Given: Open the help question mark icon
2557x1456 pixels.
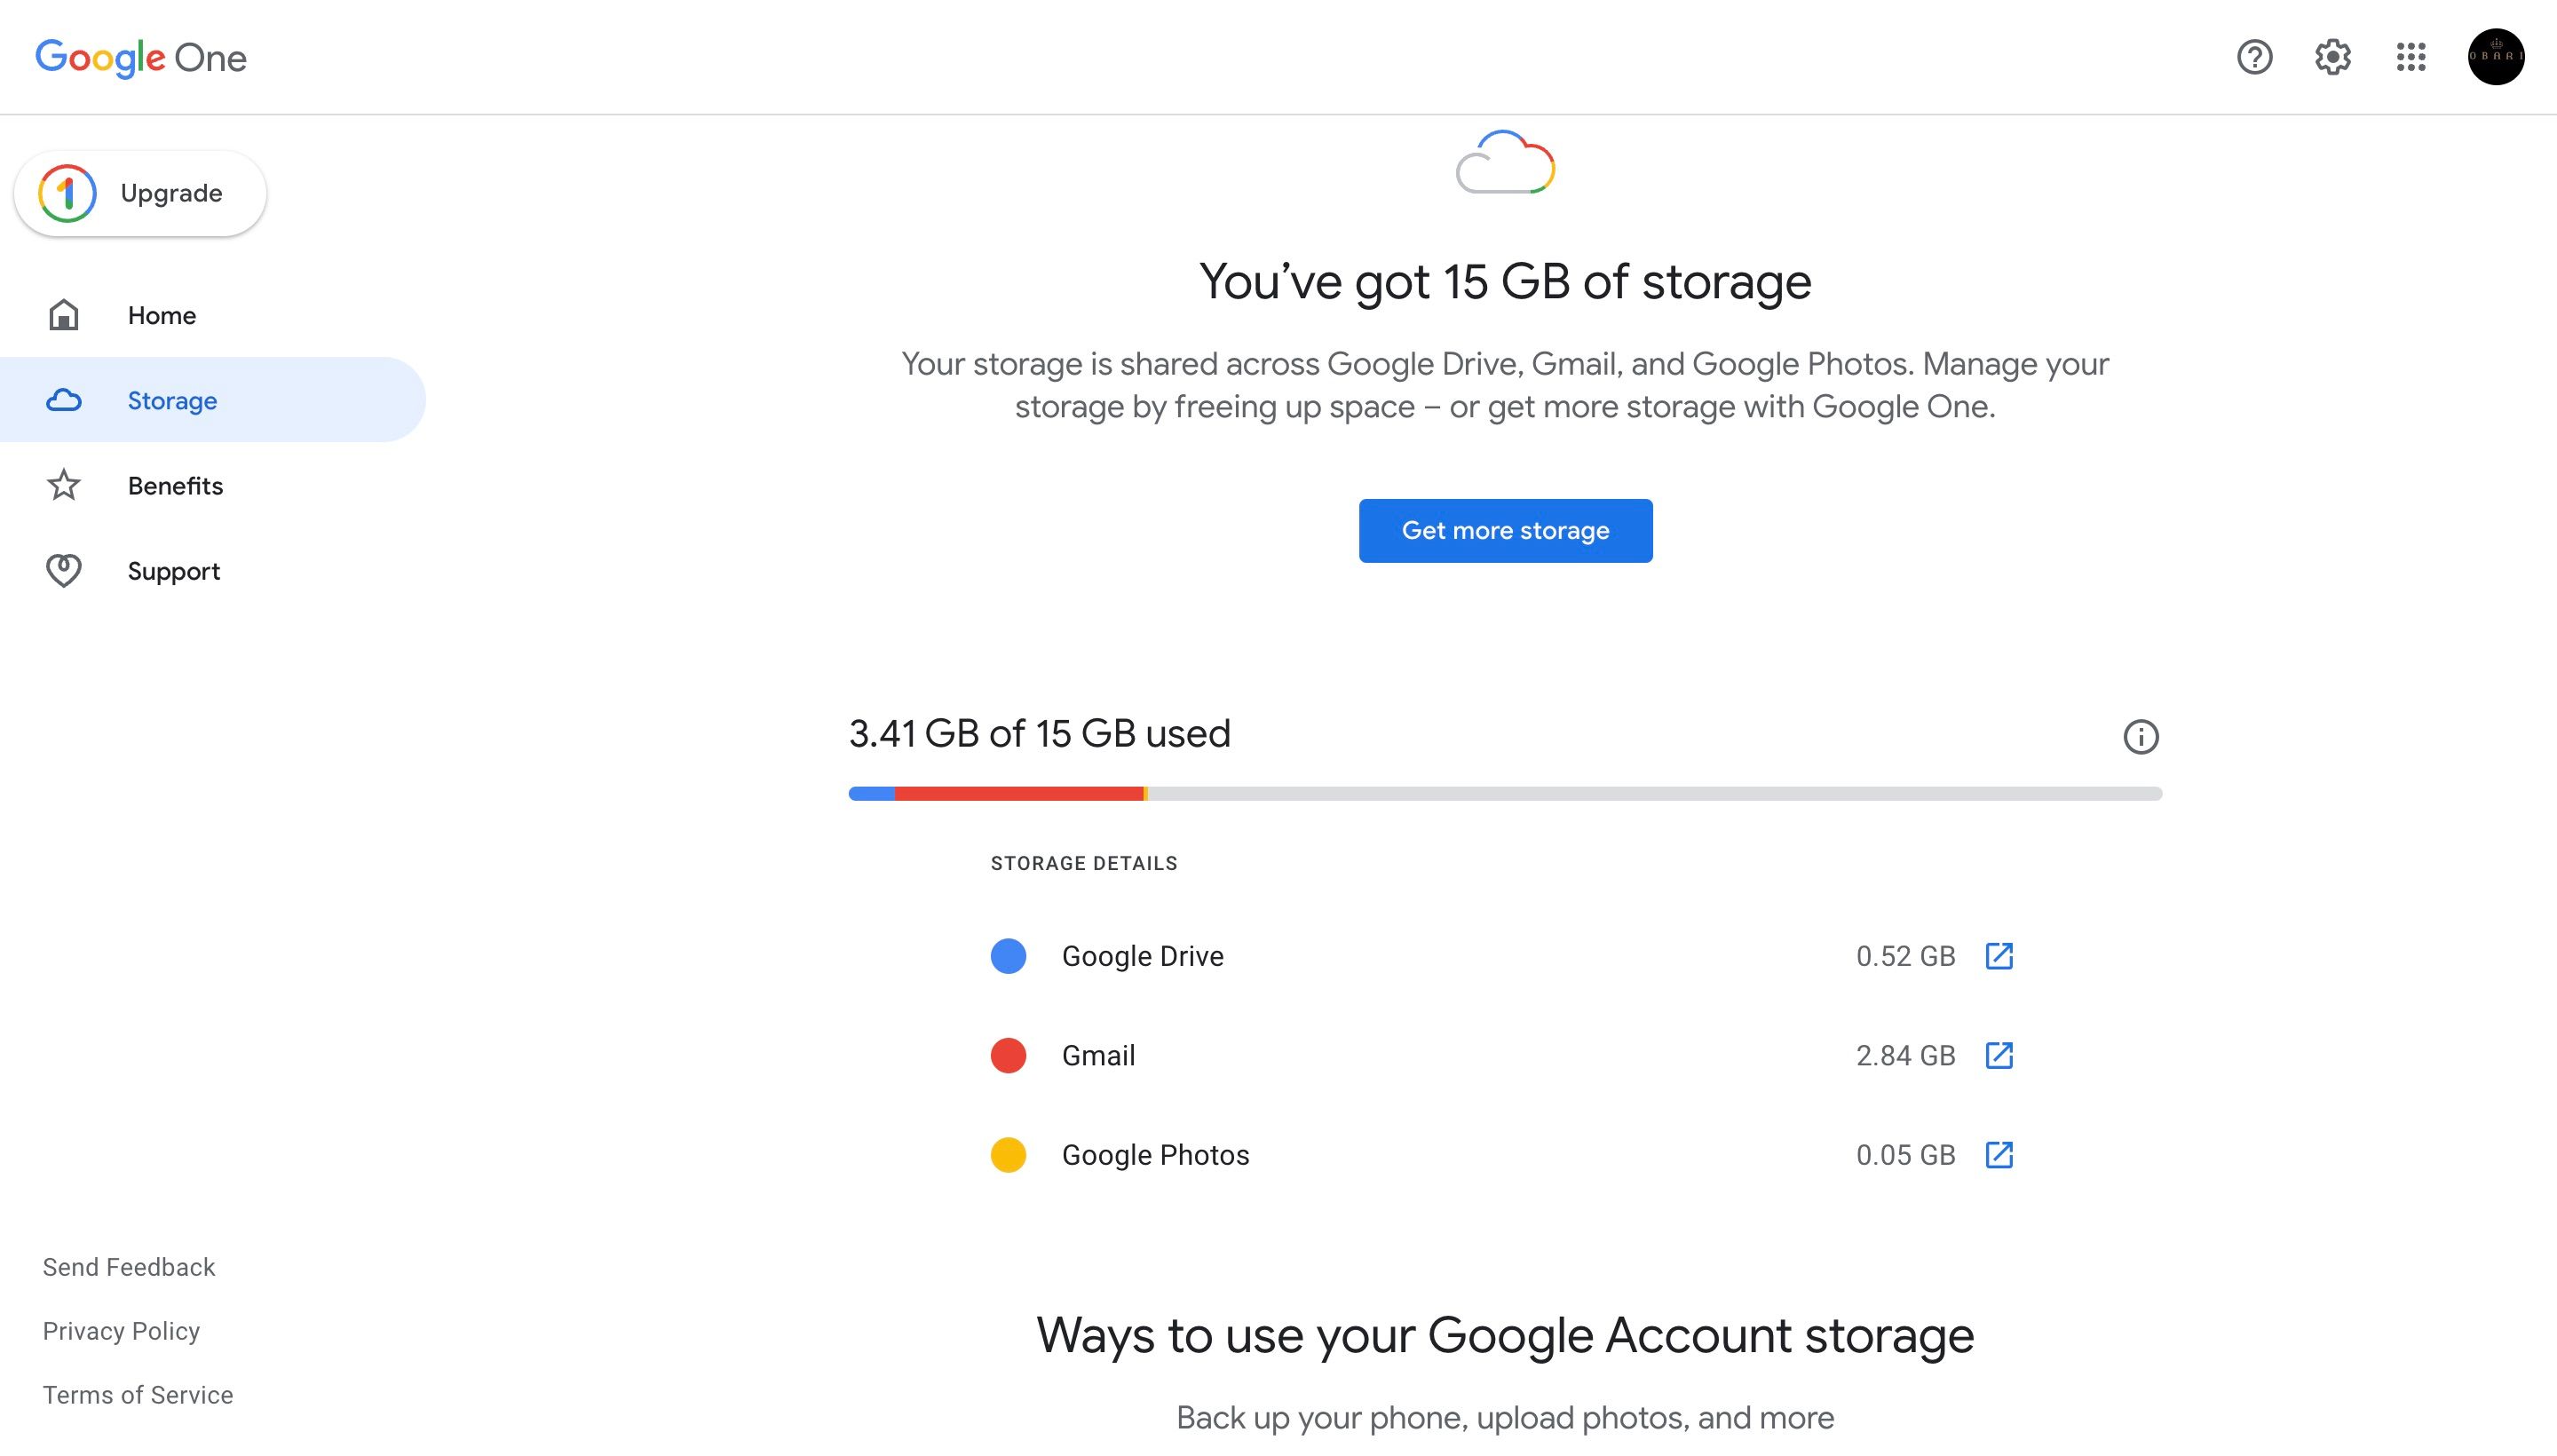Looking at the screenshot, I should [2254, 57].
